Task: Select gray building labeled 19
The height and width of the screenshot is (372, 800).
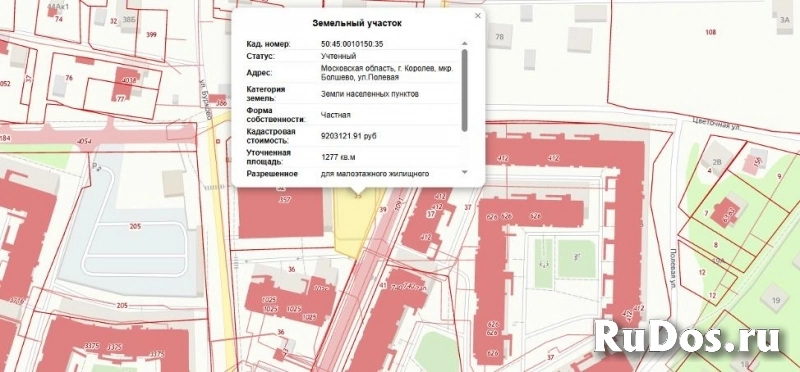Action: click(x=776, y=301)
